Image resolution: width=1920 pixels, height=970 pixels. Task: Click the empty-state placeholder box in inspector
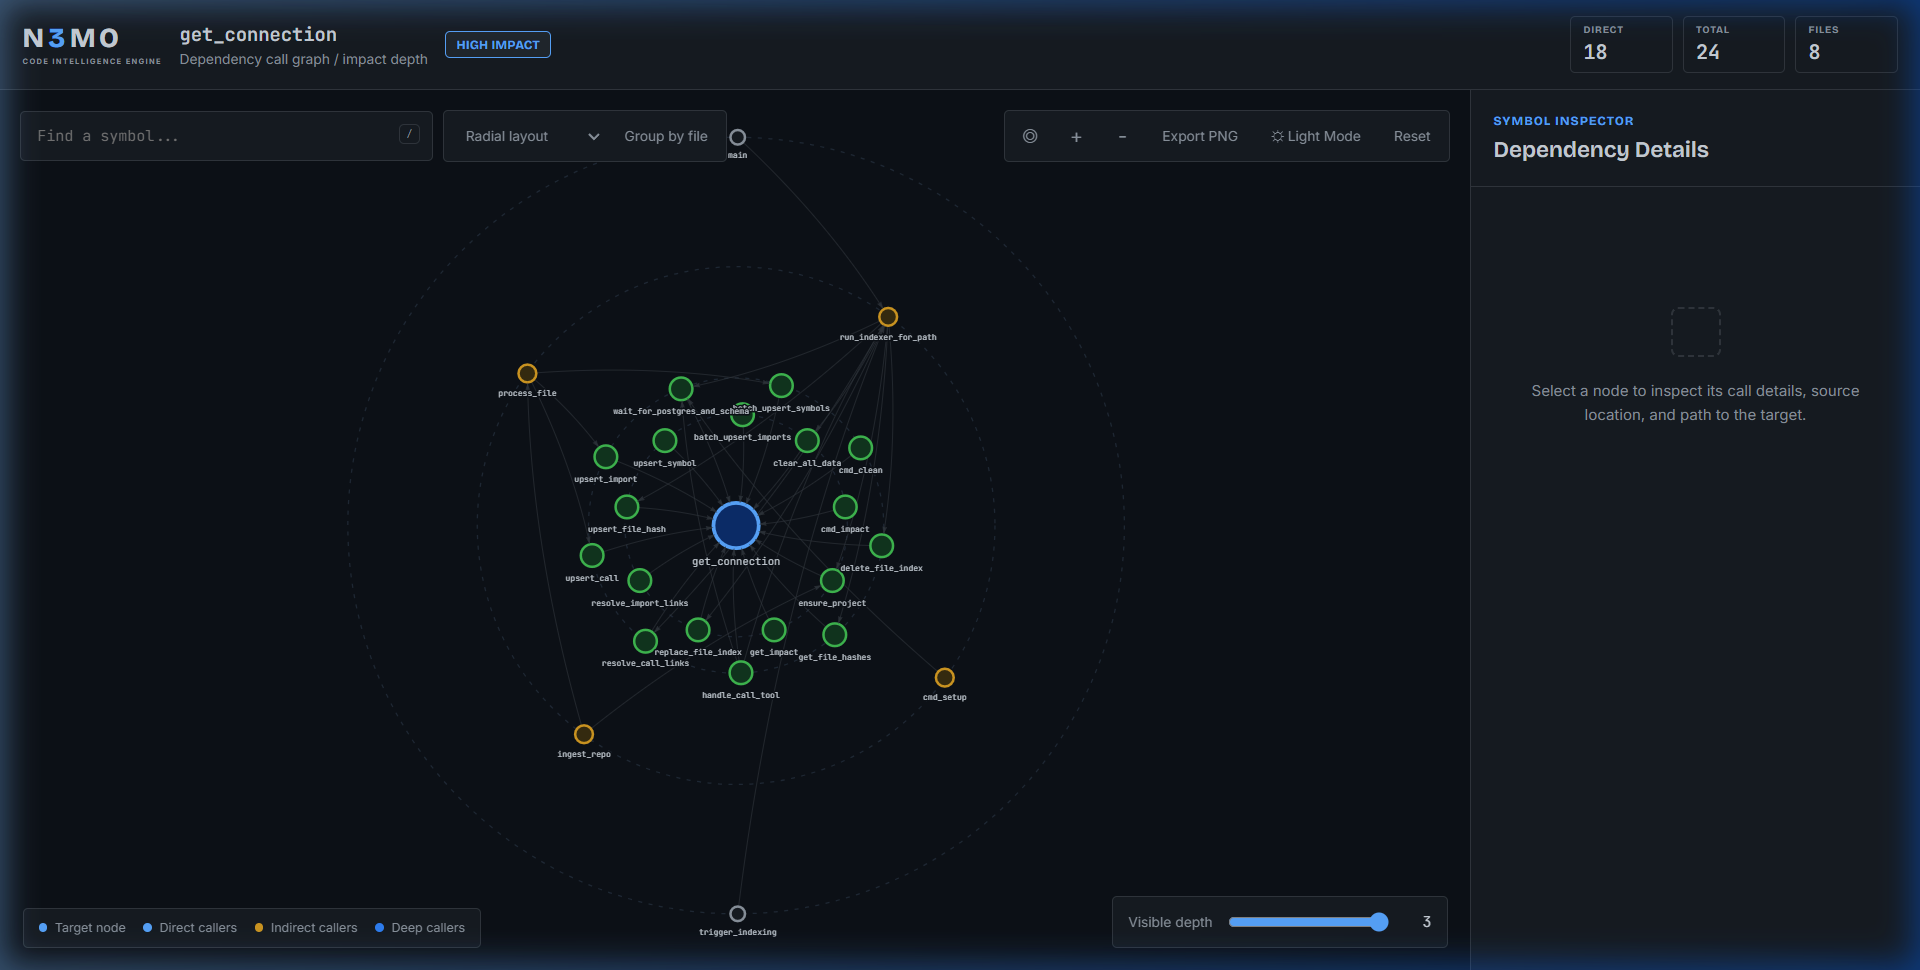coord(1696,332)
